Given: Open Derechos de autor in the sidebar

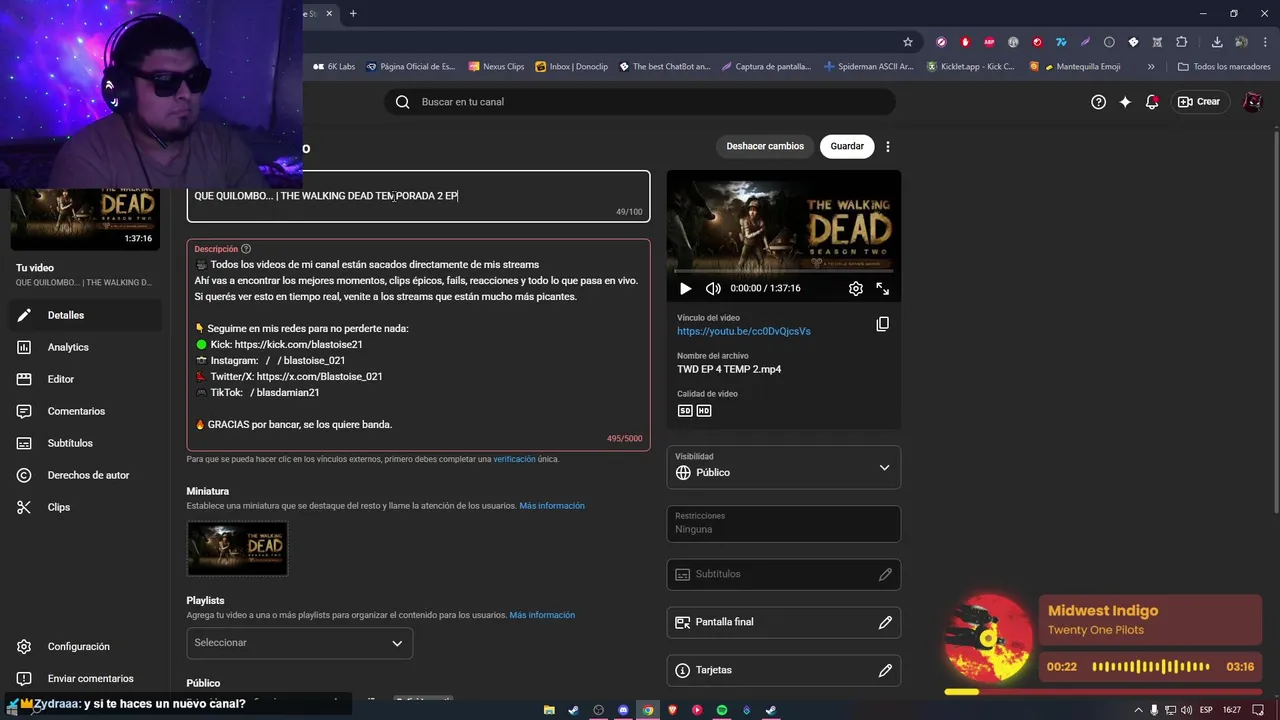Looking at the screenshot, I should (x=85, y=475).
